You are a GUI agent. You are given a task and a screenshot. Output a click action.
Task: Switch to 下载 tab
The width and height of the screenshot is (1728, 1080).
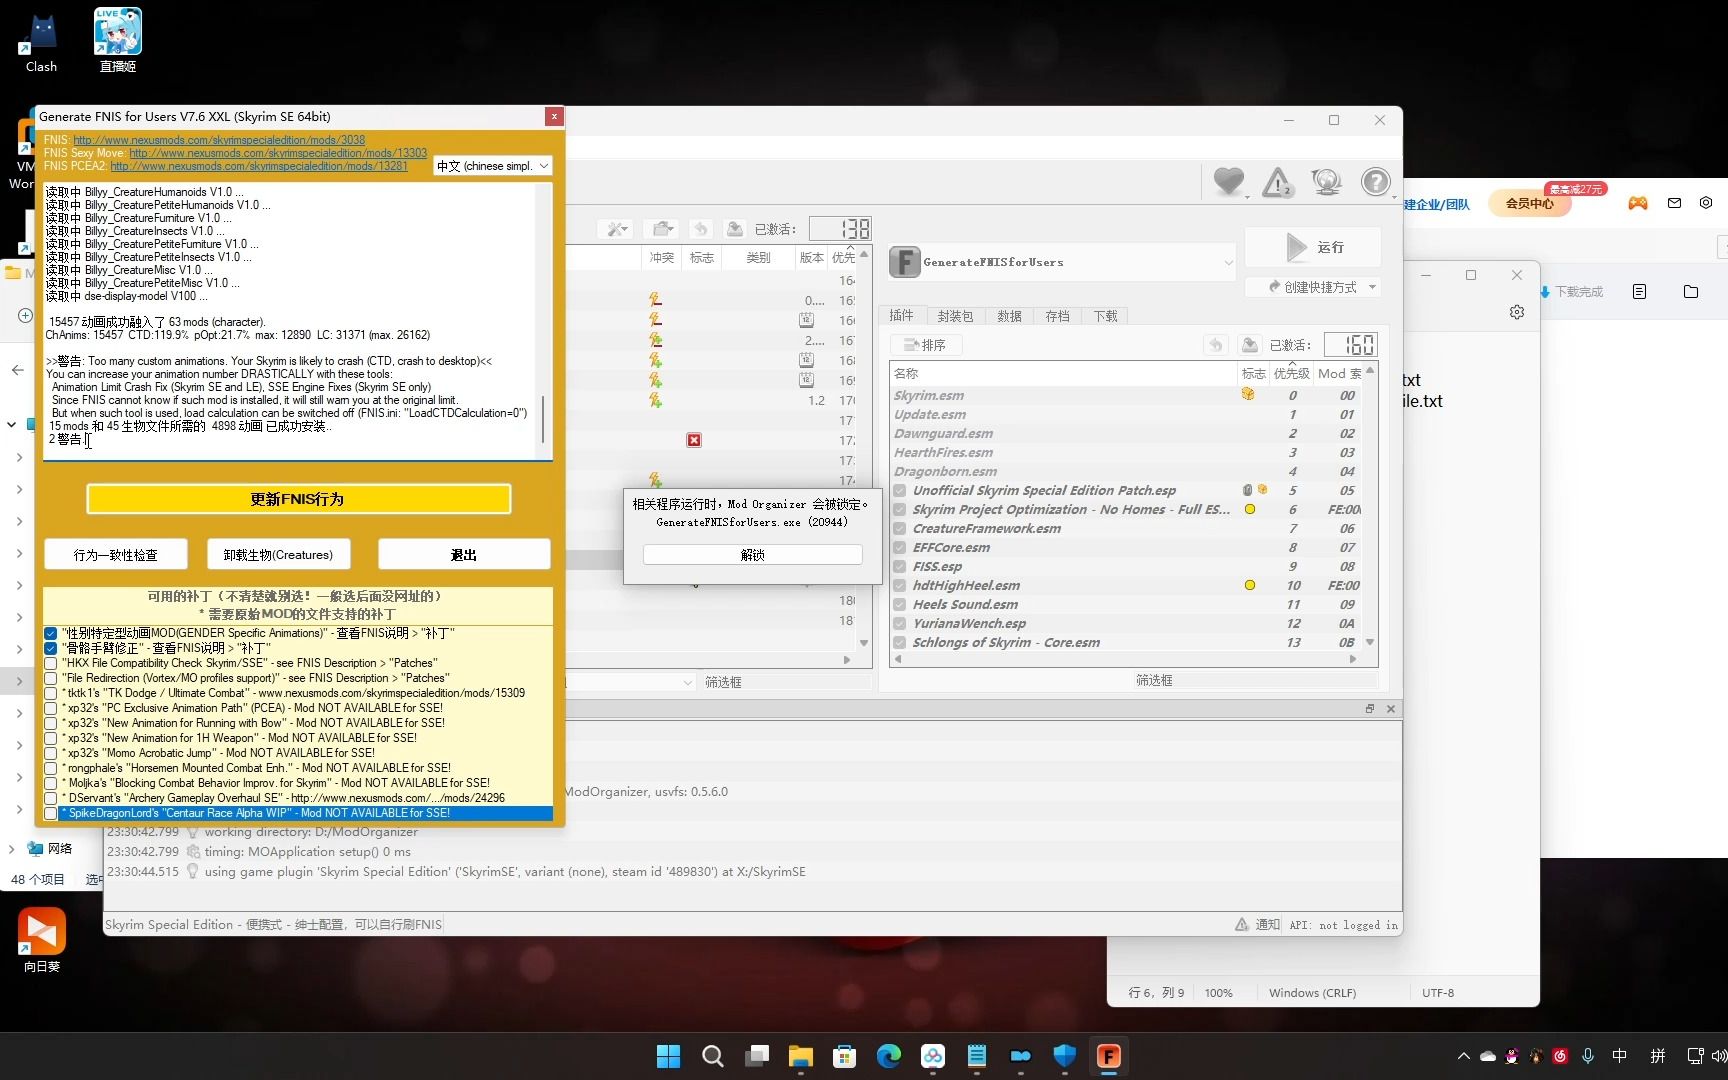click(1106, 316)
